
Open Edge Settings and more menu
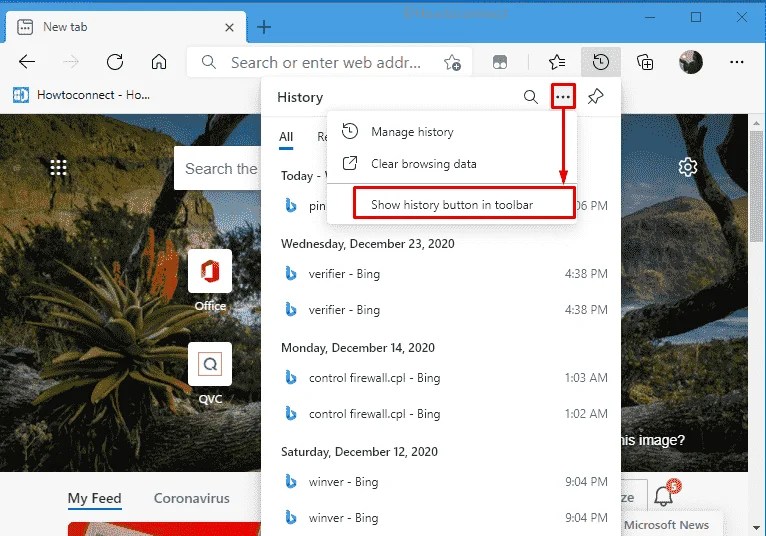tap(736, 62)
